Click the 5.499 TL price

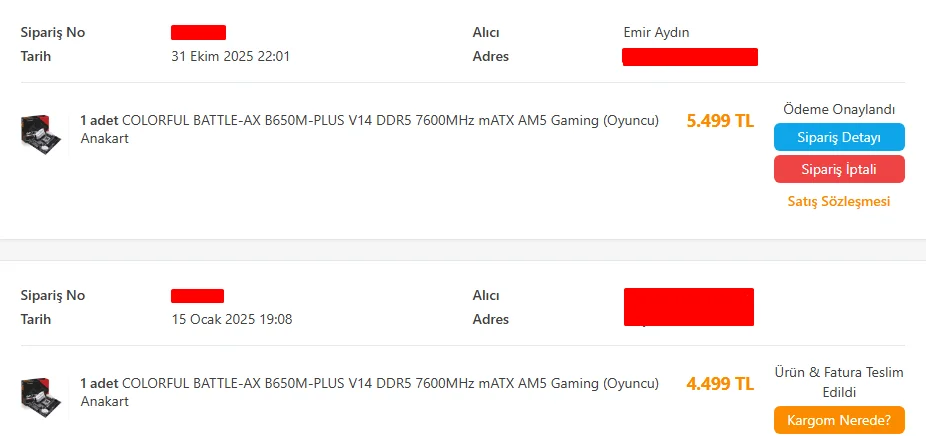coord(720,121)
